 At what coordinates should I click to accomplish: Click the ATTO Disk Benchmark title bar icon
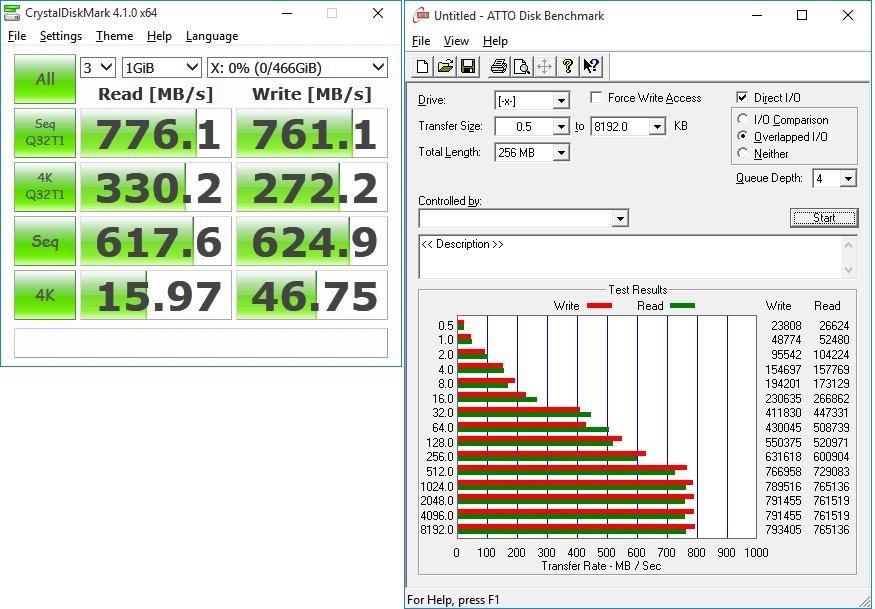(420, 15)
